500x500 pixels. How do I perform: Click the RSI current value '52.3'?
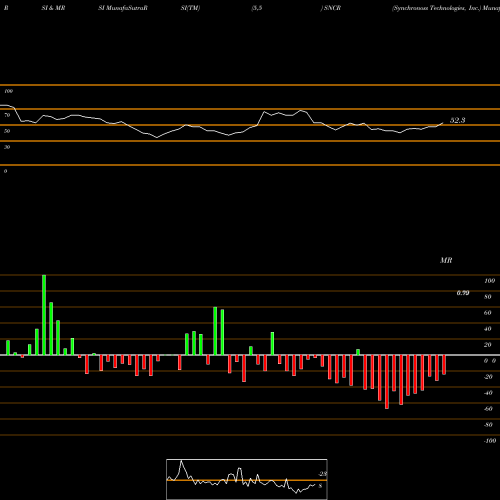coord(458,120)
